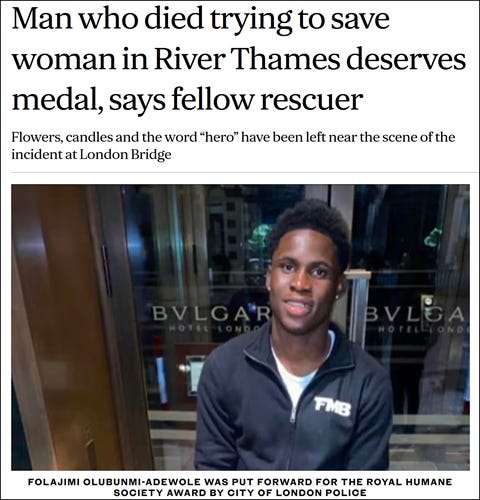Click the right BVLGARI sign in the photo

414,314
